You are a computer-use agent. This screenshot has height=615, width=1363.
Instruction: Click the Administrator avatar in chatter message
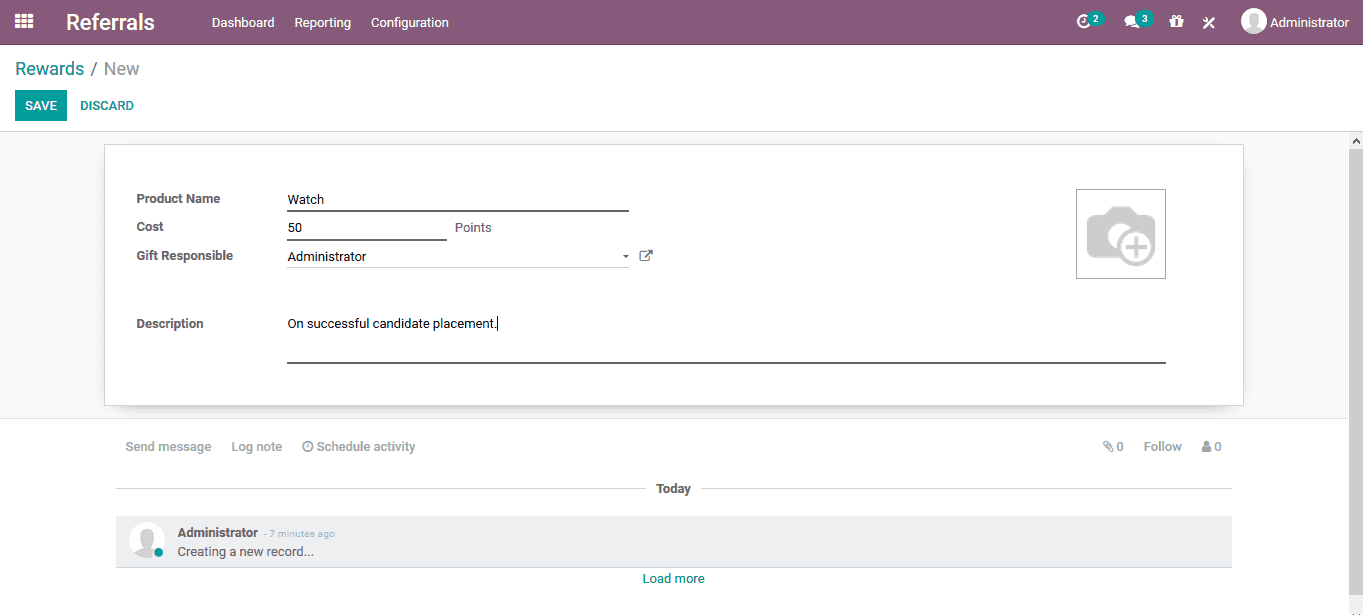[x=147, y=540]
